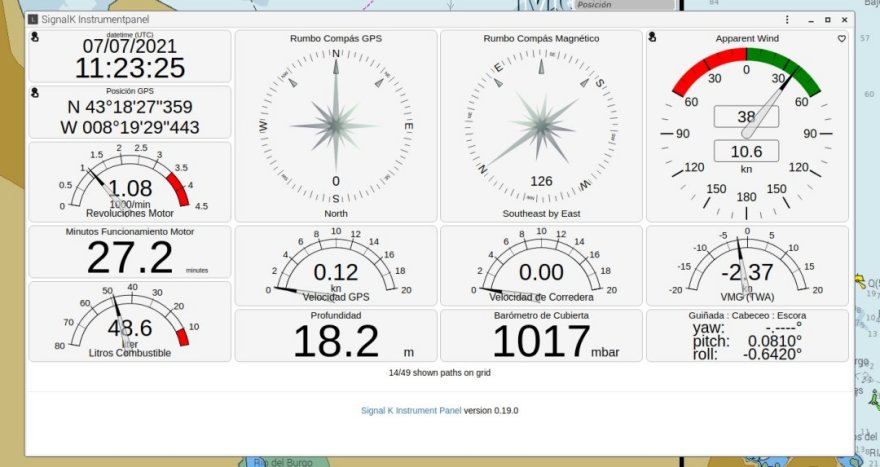This screenshot has width=880, height=467.
Task: Click the Velocidad de Corredera gauge
Action: tap(541, 265)
